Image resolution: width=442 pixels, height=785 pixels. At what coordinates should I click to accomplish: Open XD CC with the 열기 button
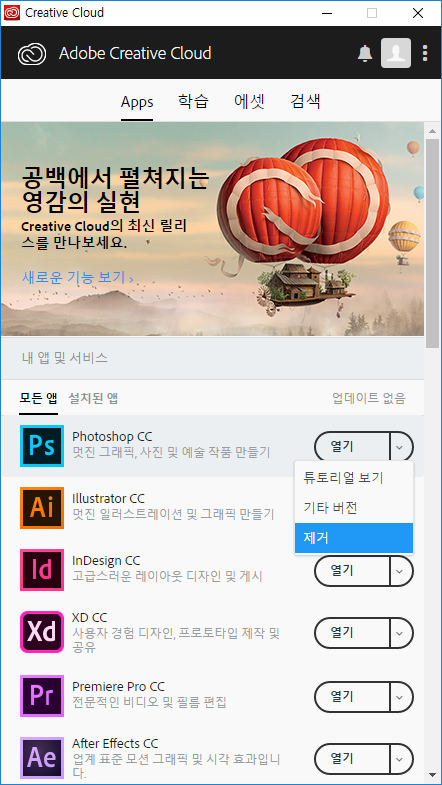click(x=352, y=633)
